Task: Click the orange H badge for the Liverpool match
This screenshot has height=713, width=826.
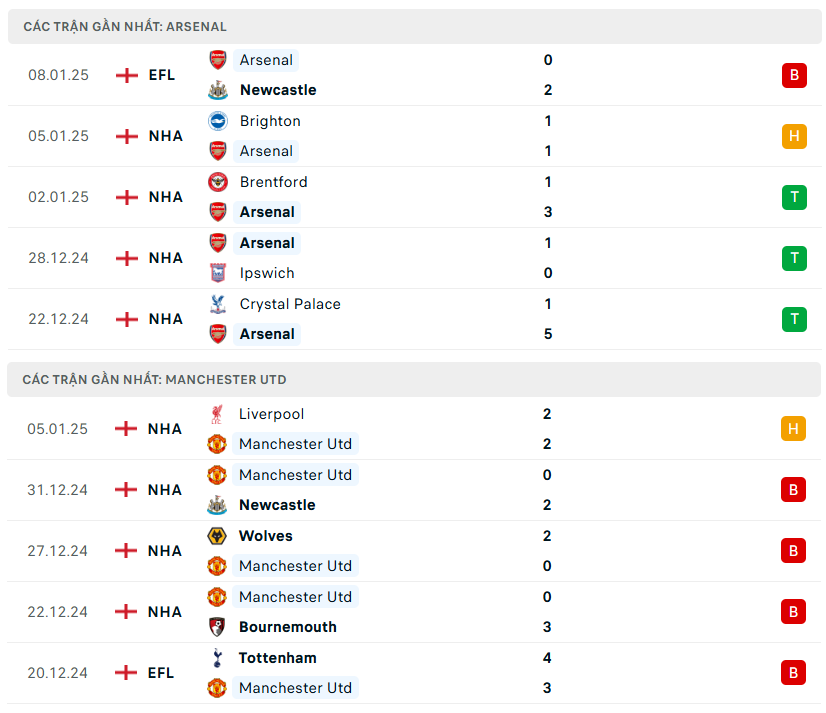Action: (x=793, y=429)
